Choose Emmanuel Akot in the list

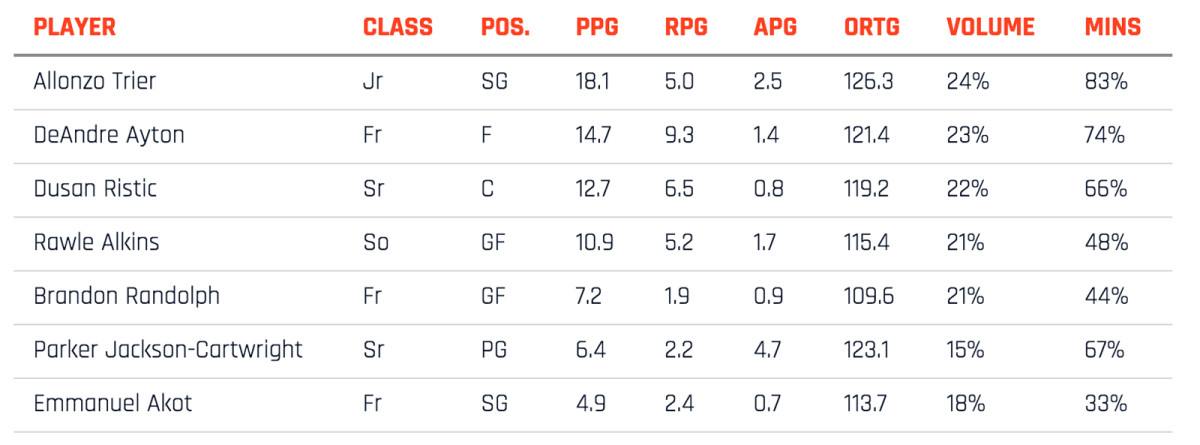pos(113,404)
